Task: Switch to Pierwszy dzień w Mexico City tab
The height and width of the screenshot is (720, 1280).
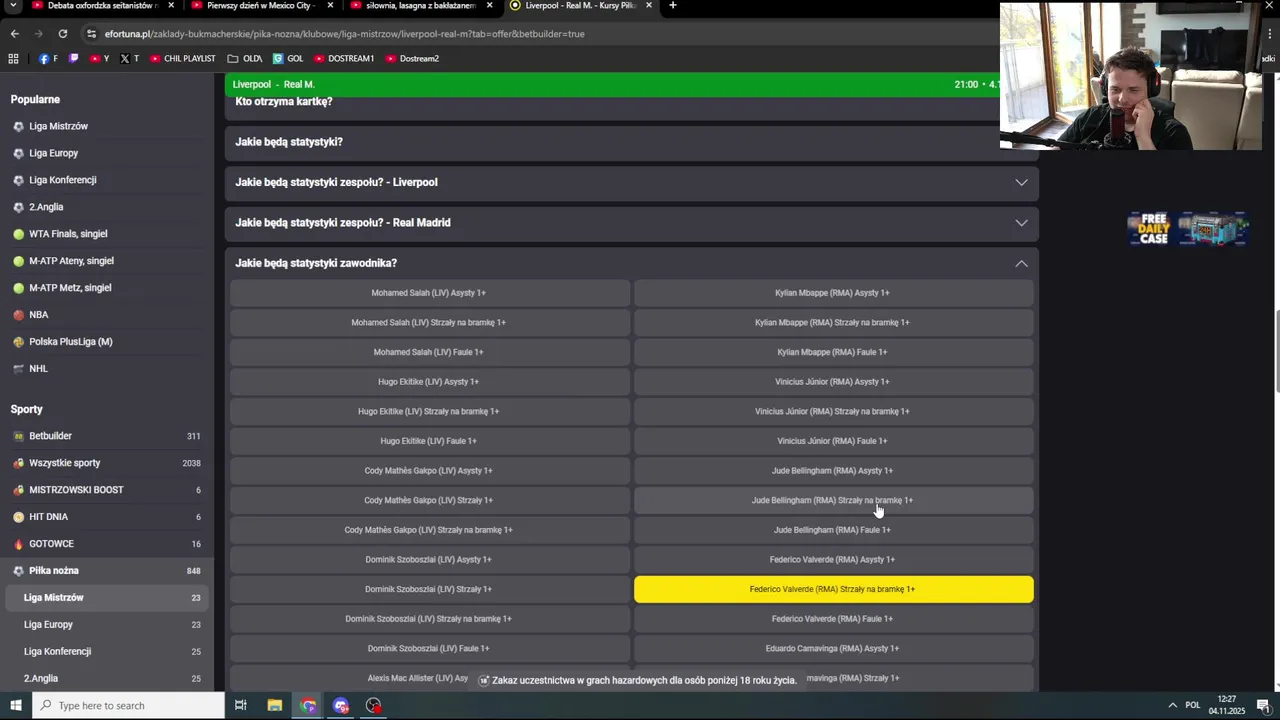Action: point(260,6)
